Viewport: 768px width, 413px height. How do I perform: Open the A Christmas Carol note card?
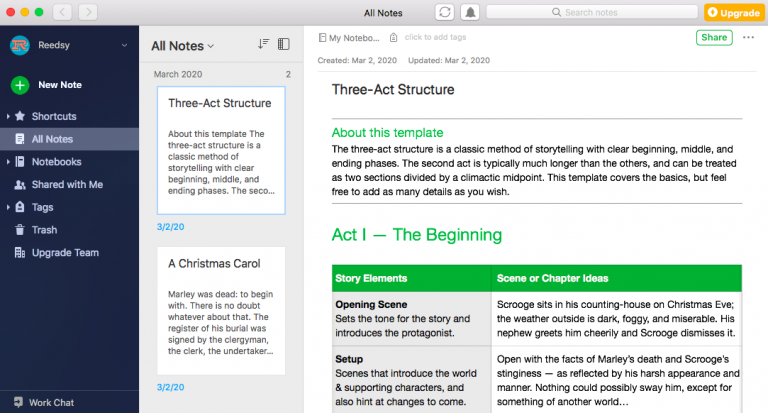[221, 311]
